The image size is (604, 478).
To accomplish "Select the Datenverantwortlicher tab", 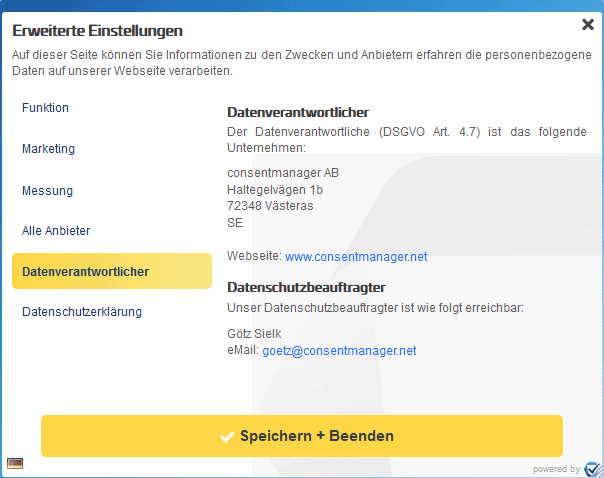I will pos(112,271).
